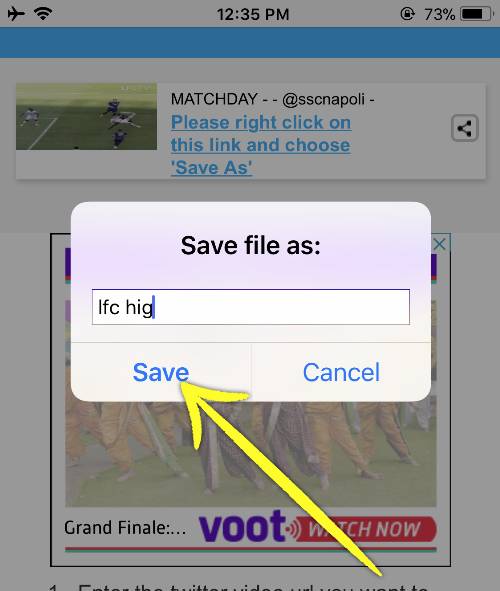Tap the airplane mode icon in status bar
This screenshot has width=500, height=591.
16,14
